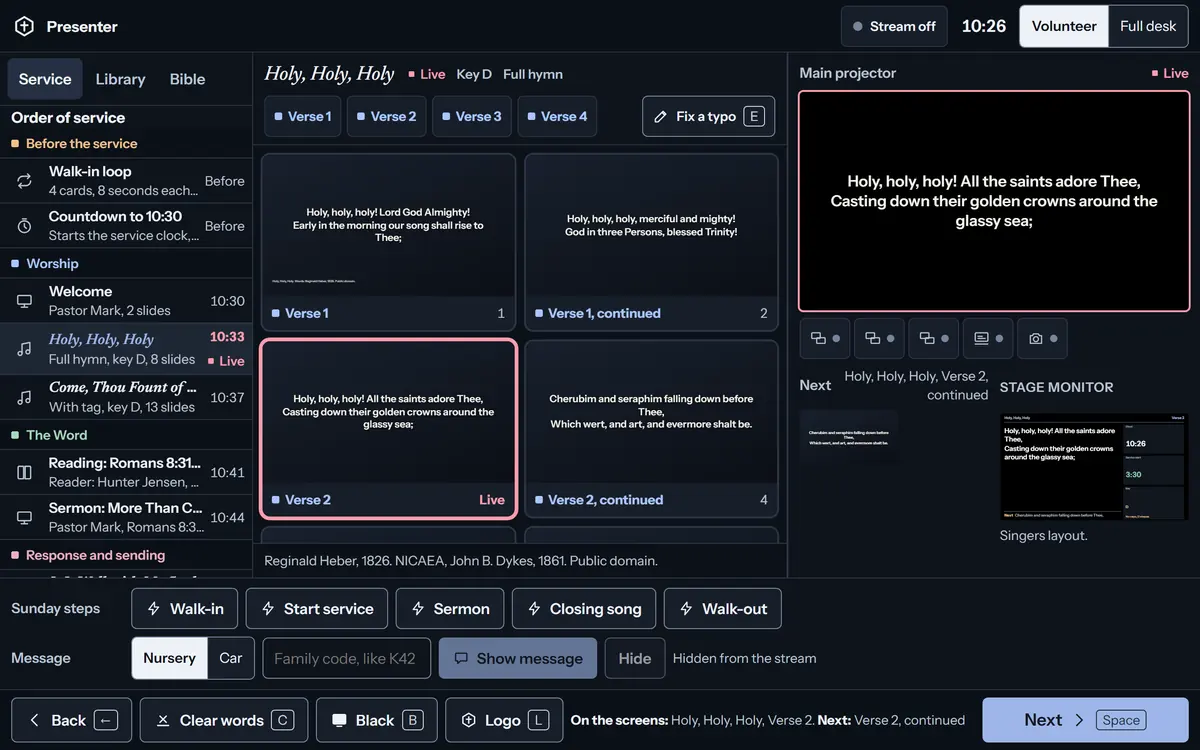Toggle the camera output icon

point(1042,339)
